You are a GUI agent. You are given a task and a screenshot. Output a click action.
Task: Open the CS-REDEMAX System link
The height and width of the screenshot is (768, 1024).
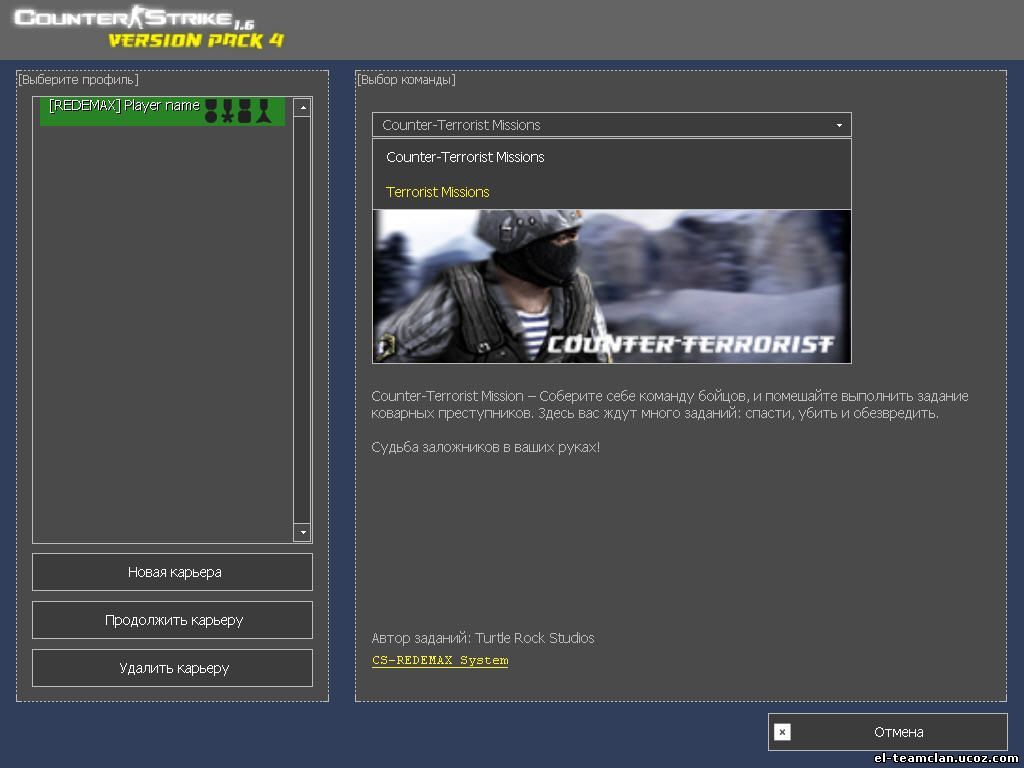pos(440,661)
